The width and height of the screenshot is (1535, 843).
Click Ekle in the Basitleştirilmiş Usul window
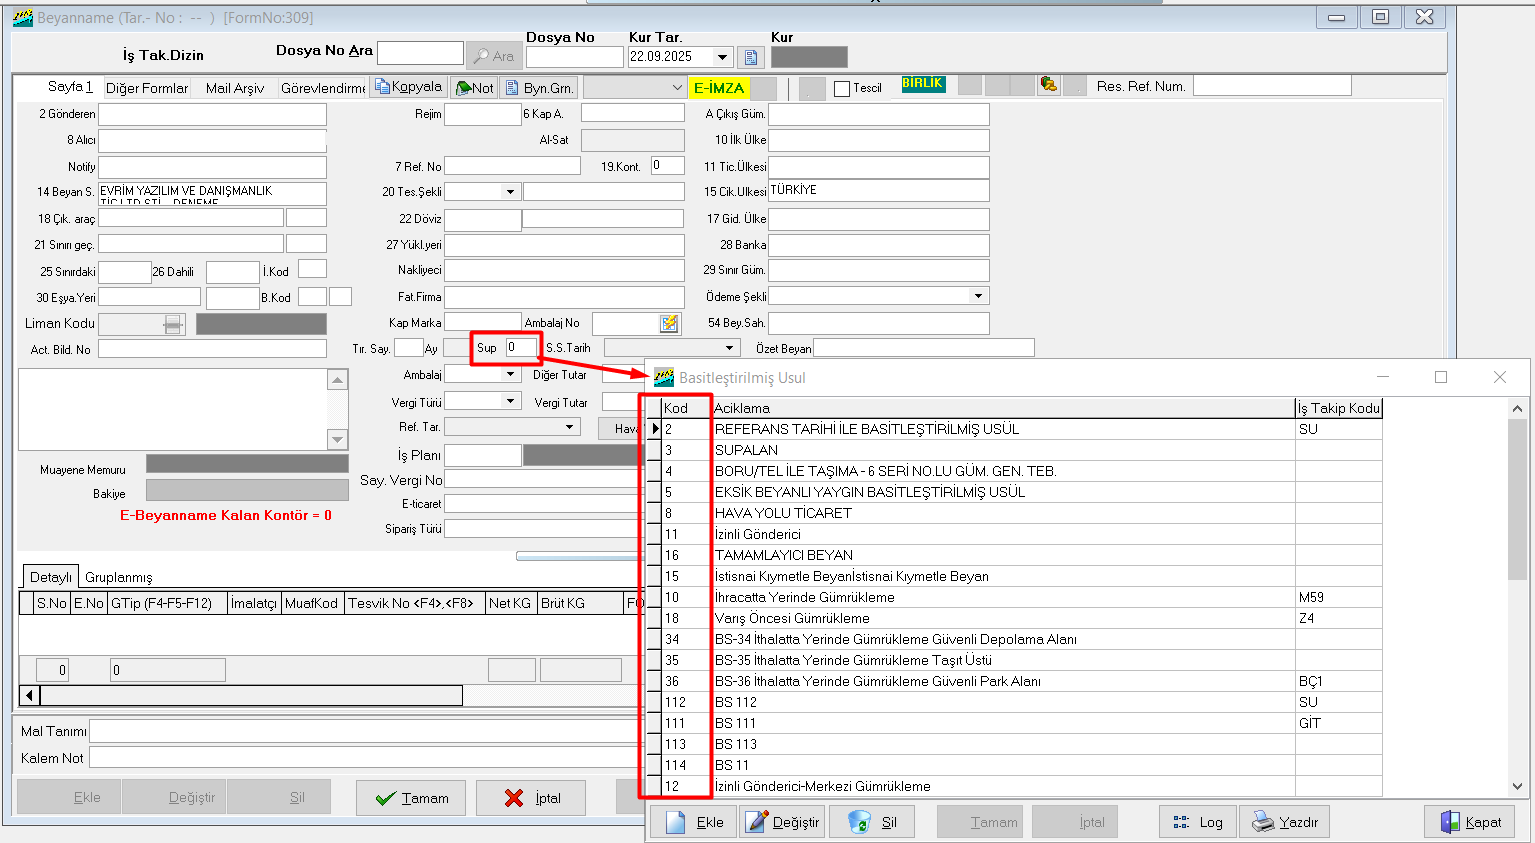click(x=695, y=822)
